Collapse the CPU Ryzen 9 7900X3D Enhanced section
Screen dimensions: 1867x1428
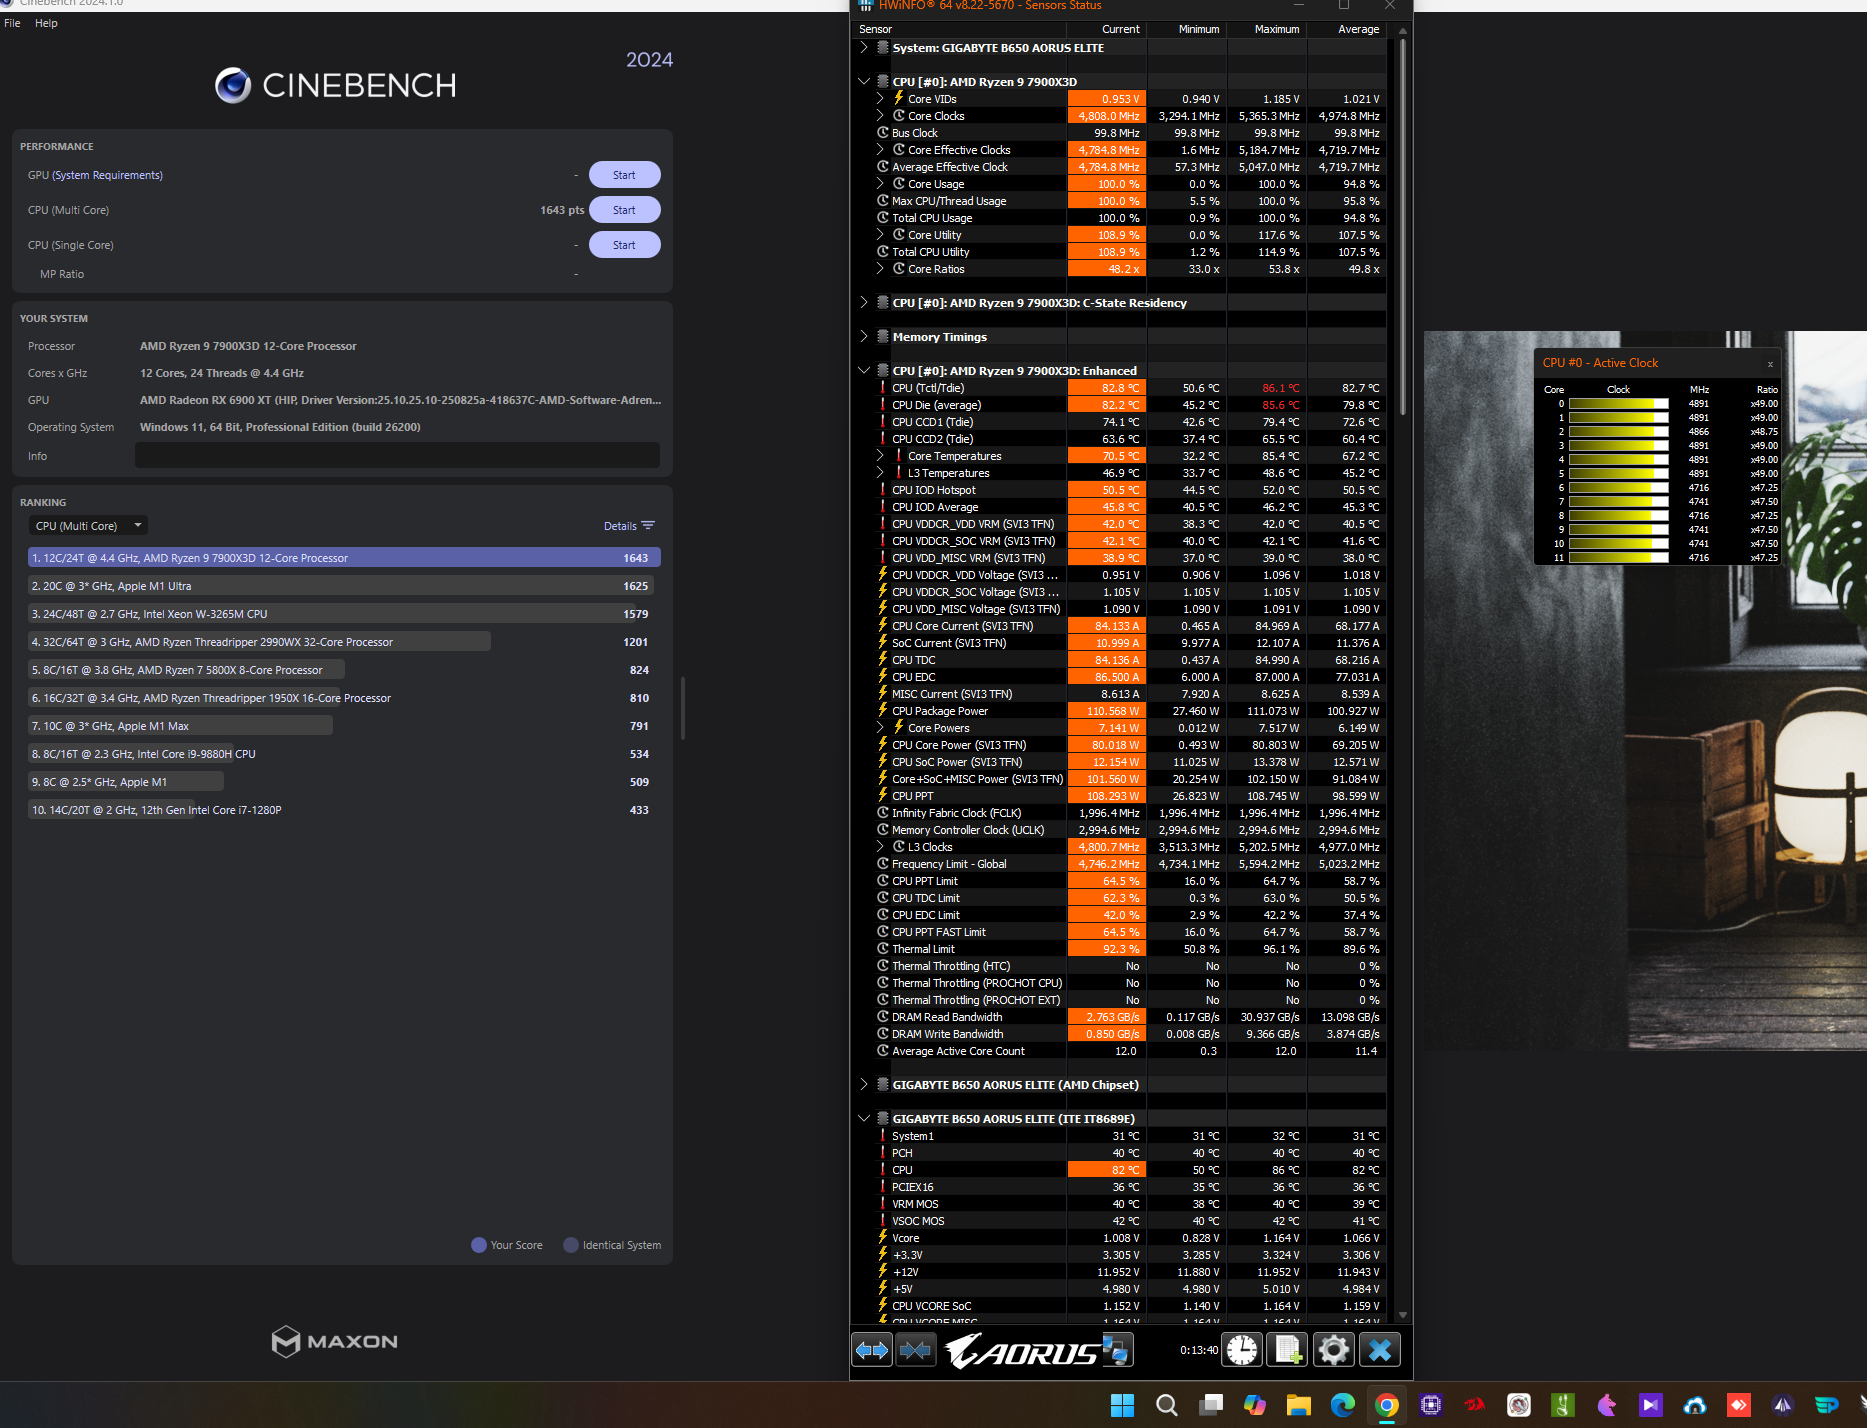864,371
